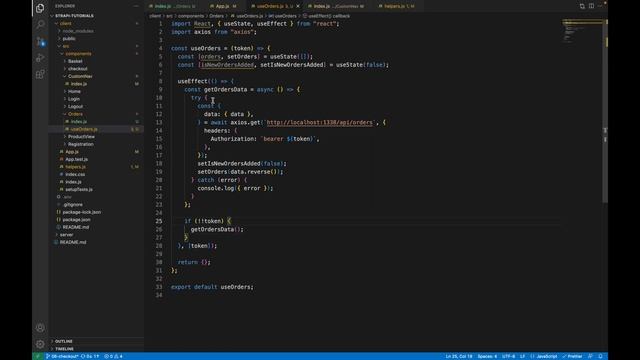The width and height of the screenshot is (640, 360).
Task: Click the Orders breadcrumb segment
Action: point(216,16)
